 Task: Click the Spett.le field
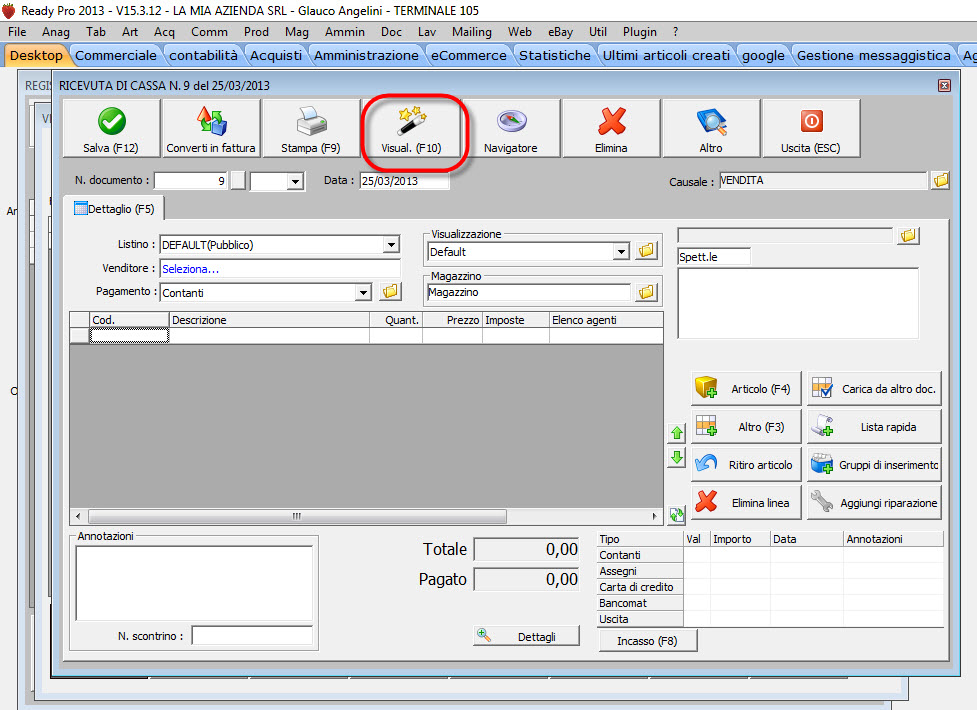pyautogui.click(x=713, y=256)
